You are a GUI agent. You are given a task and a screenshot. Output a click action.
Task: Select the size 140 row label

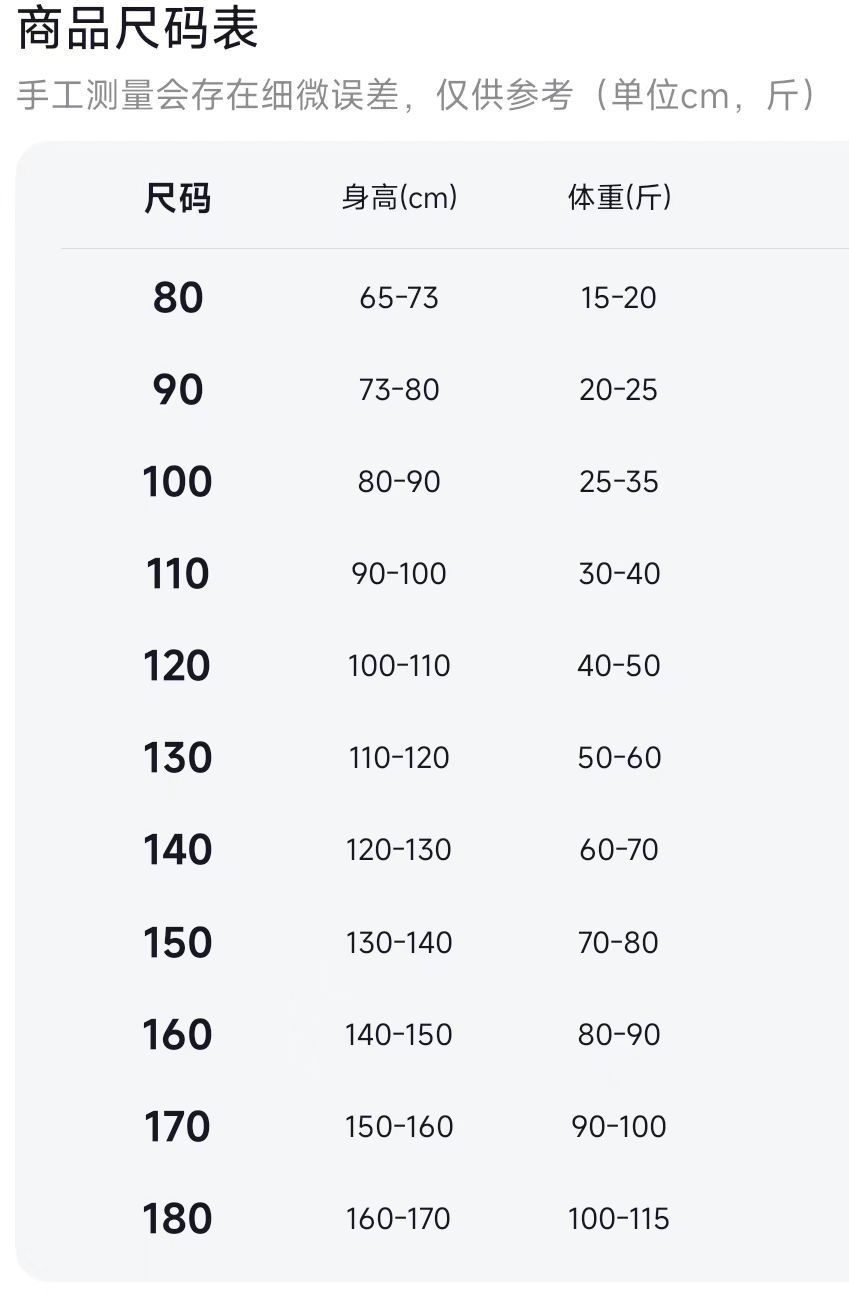tap(178, 850)
